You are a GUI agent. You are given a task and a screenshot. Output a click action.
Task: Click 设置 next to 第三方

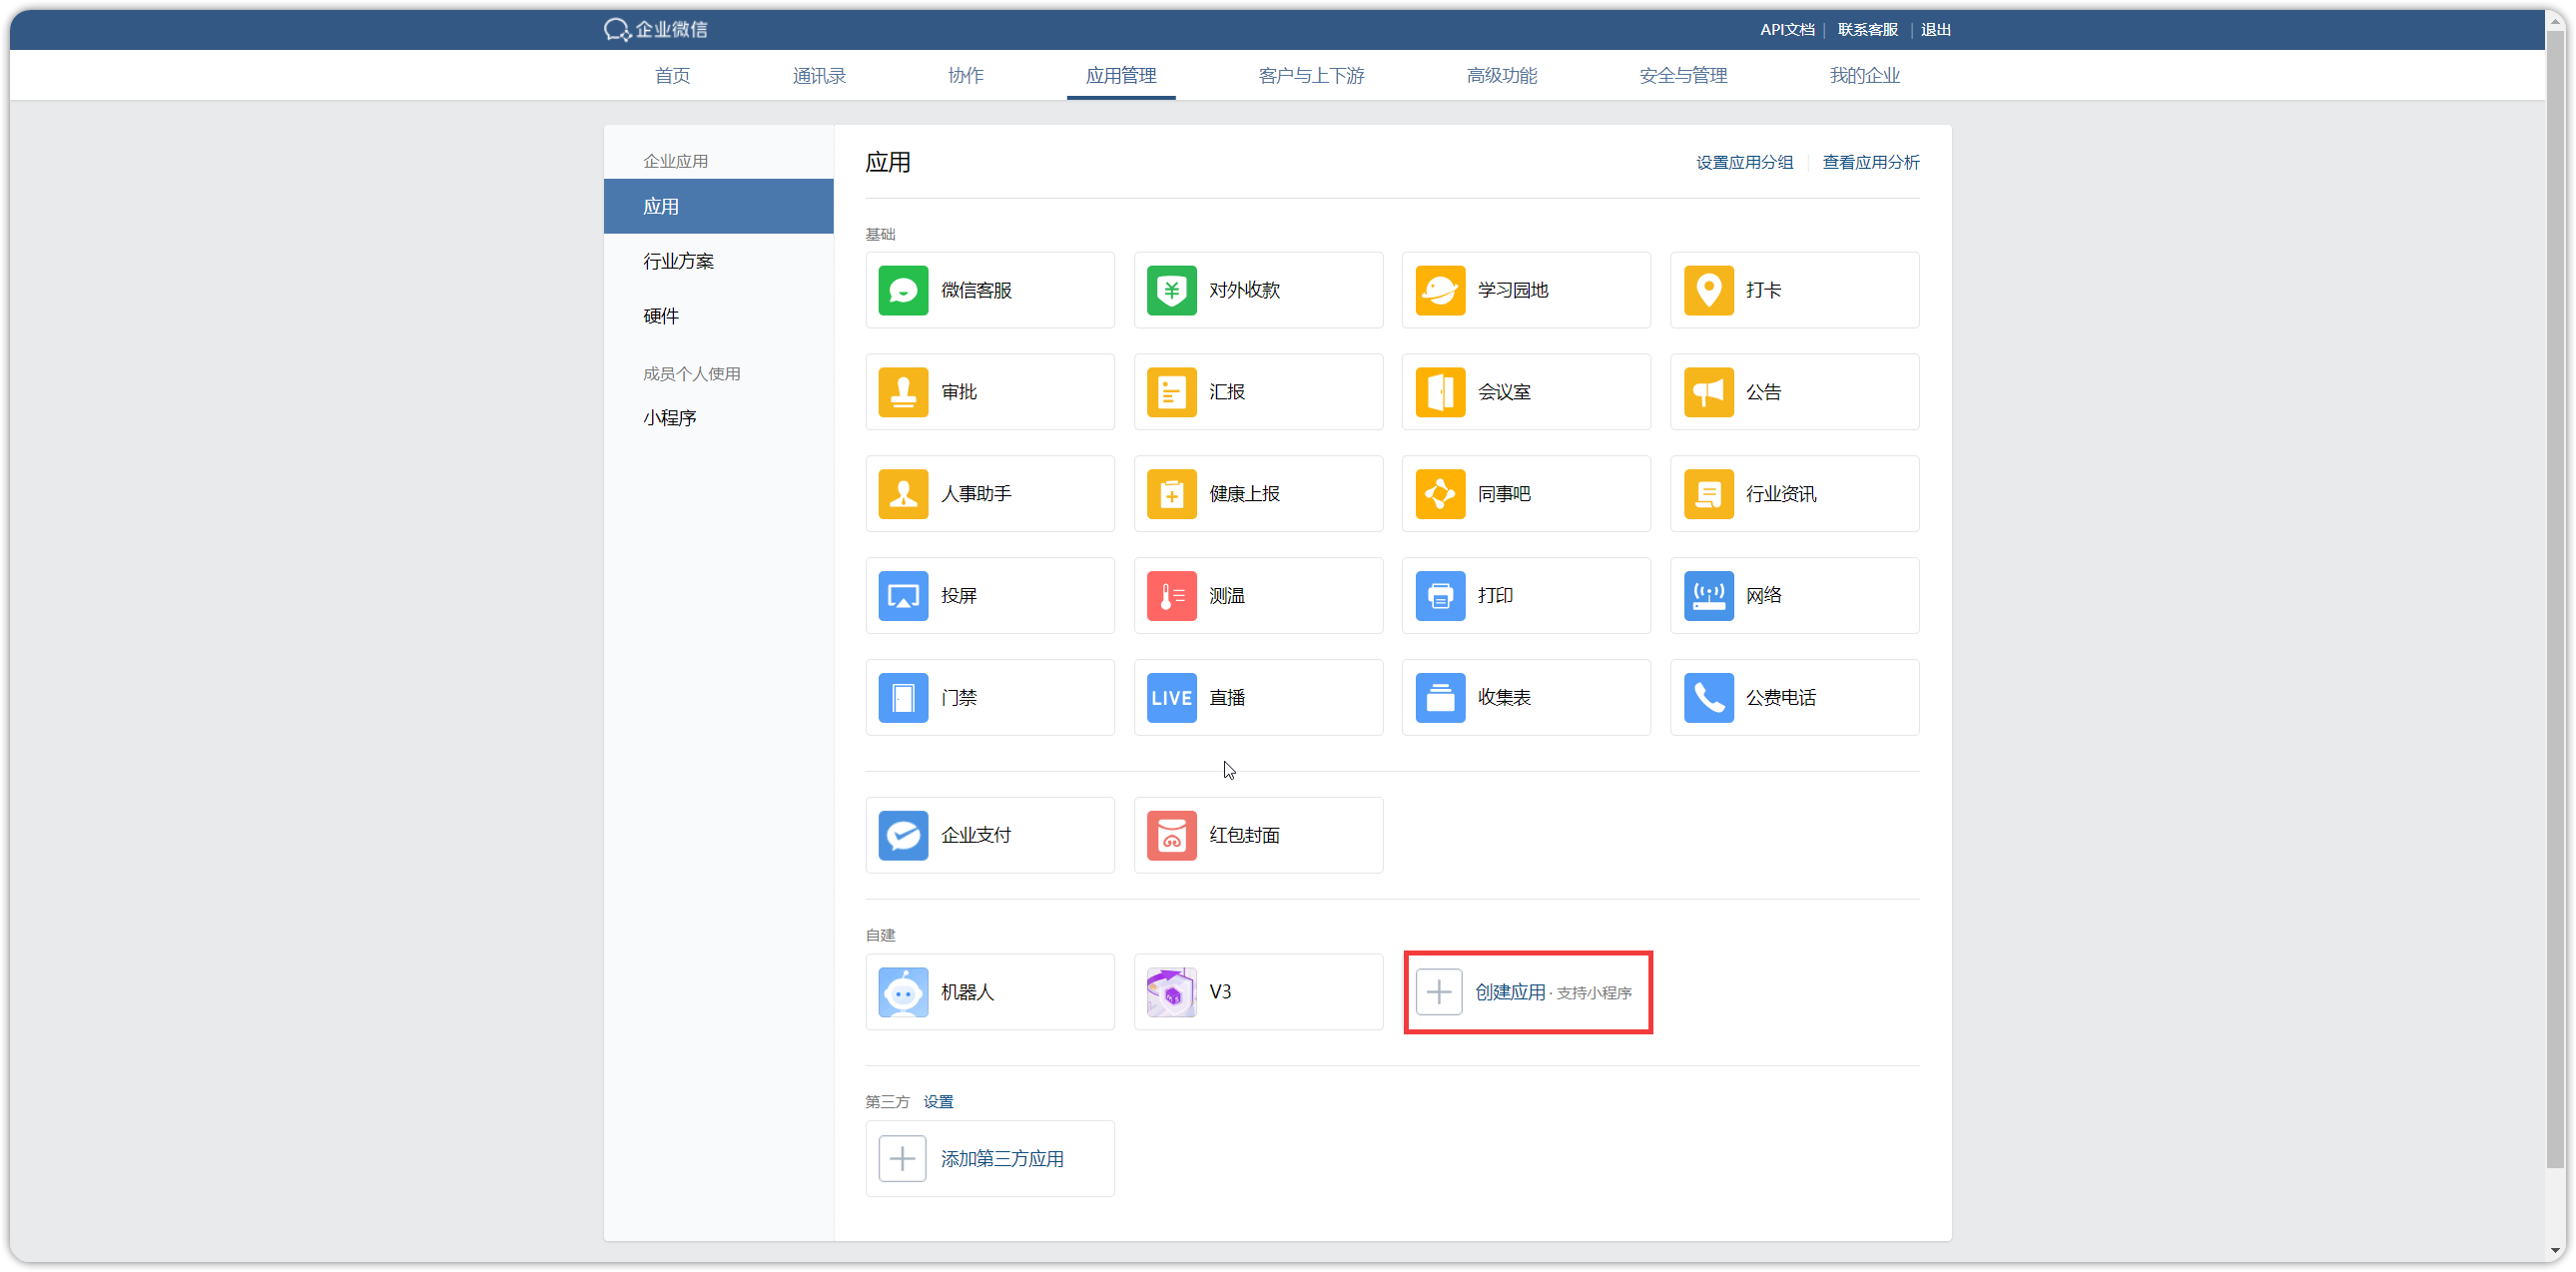coord(938,1102)
